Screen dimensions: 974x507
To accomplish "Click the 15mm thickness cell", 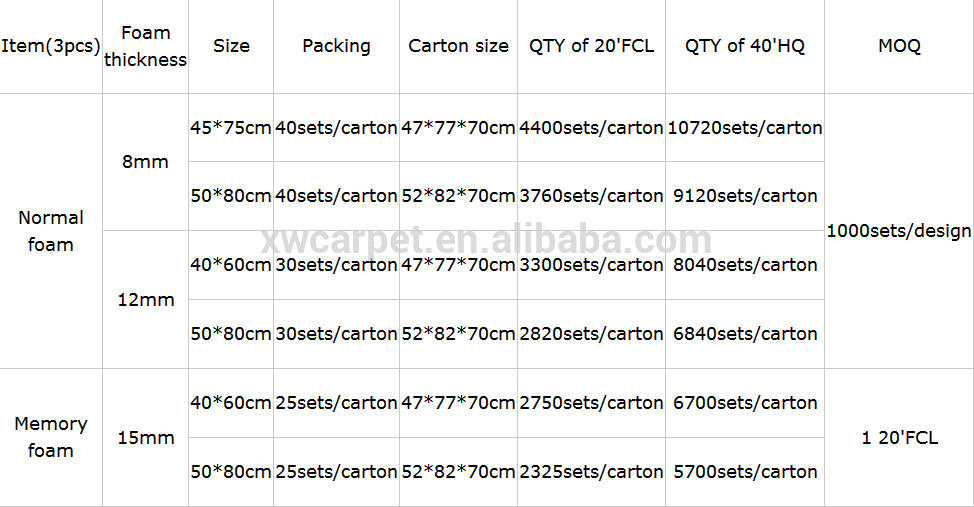I will [x=145, y=437].
